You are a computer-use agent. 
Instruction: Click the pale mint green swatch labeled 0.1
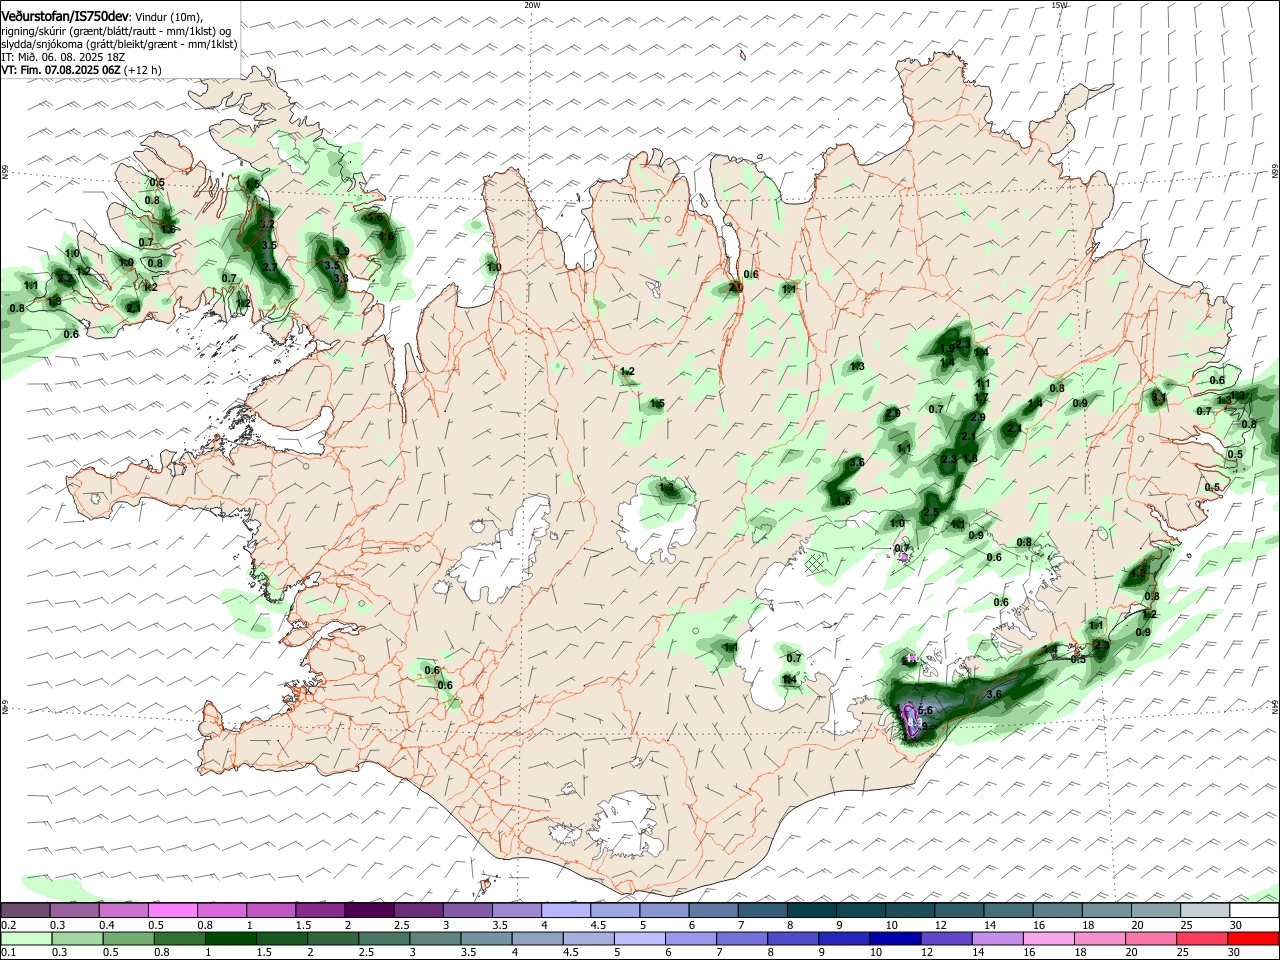coord(26,938)
